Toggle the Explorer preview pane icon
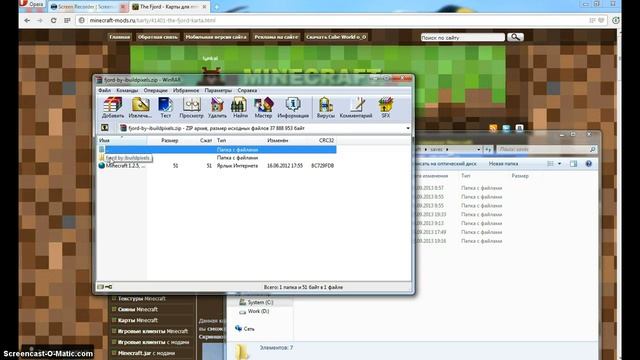This screenshot has width=640, height=360. pos(573,164)
